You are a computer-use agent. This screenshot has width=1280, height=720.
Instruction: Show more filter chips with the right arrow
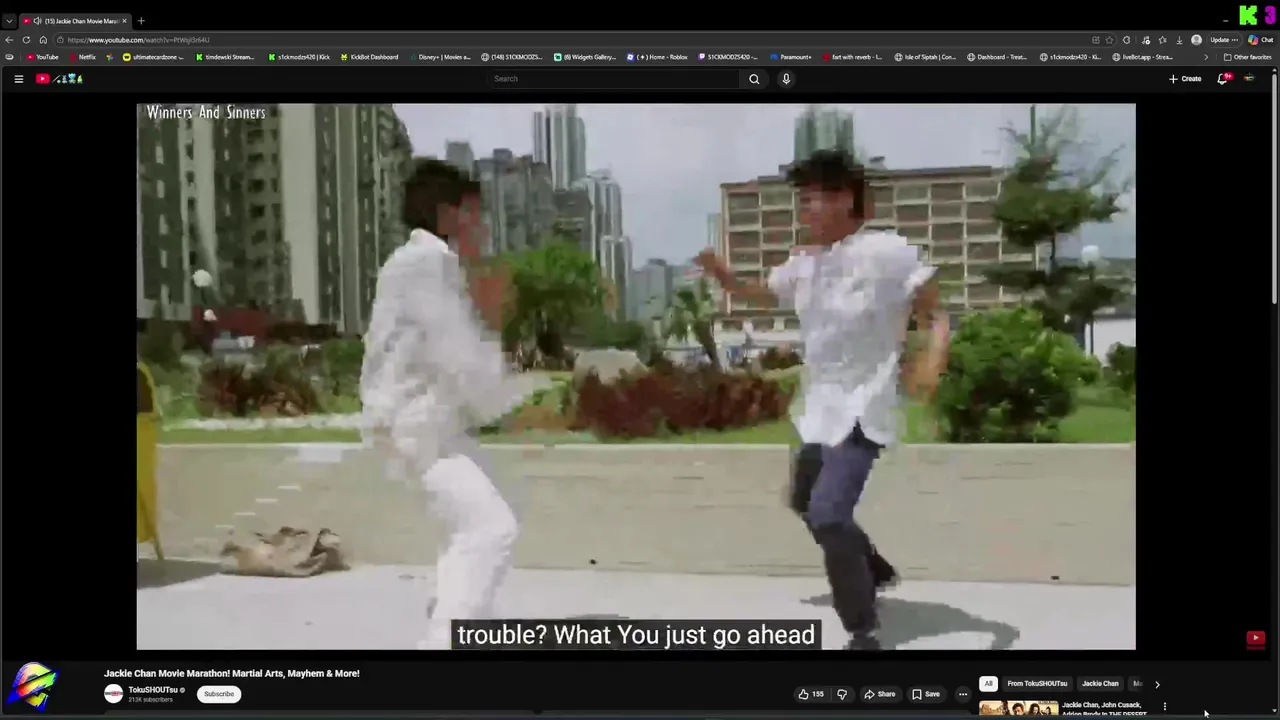(x=1157, y=684)
